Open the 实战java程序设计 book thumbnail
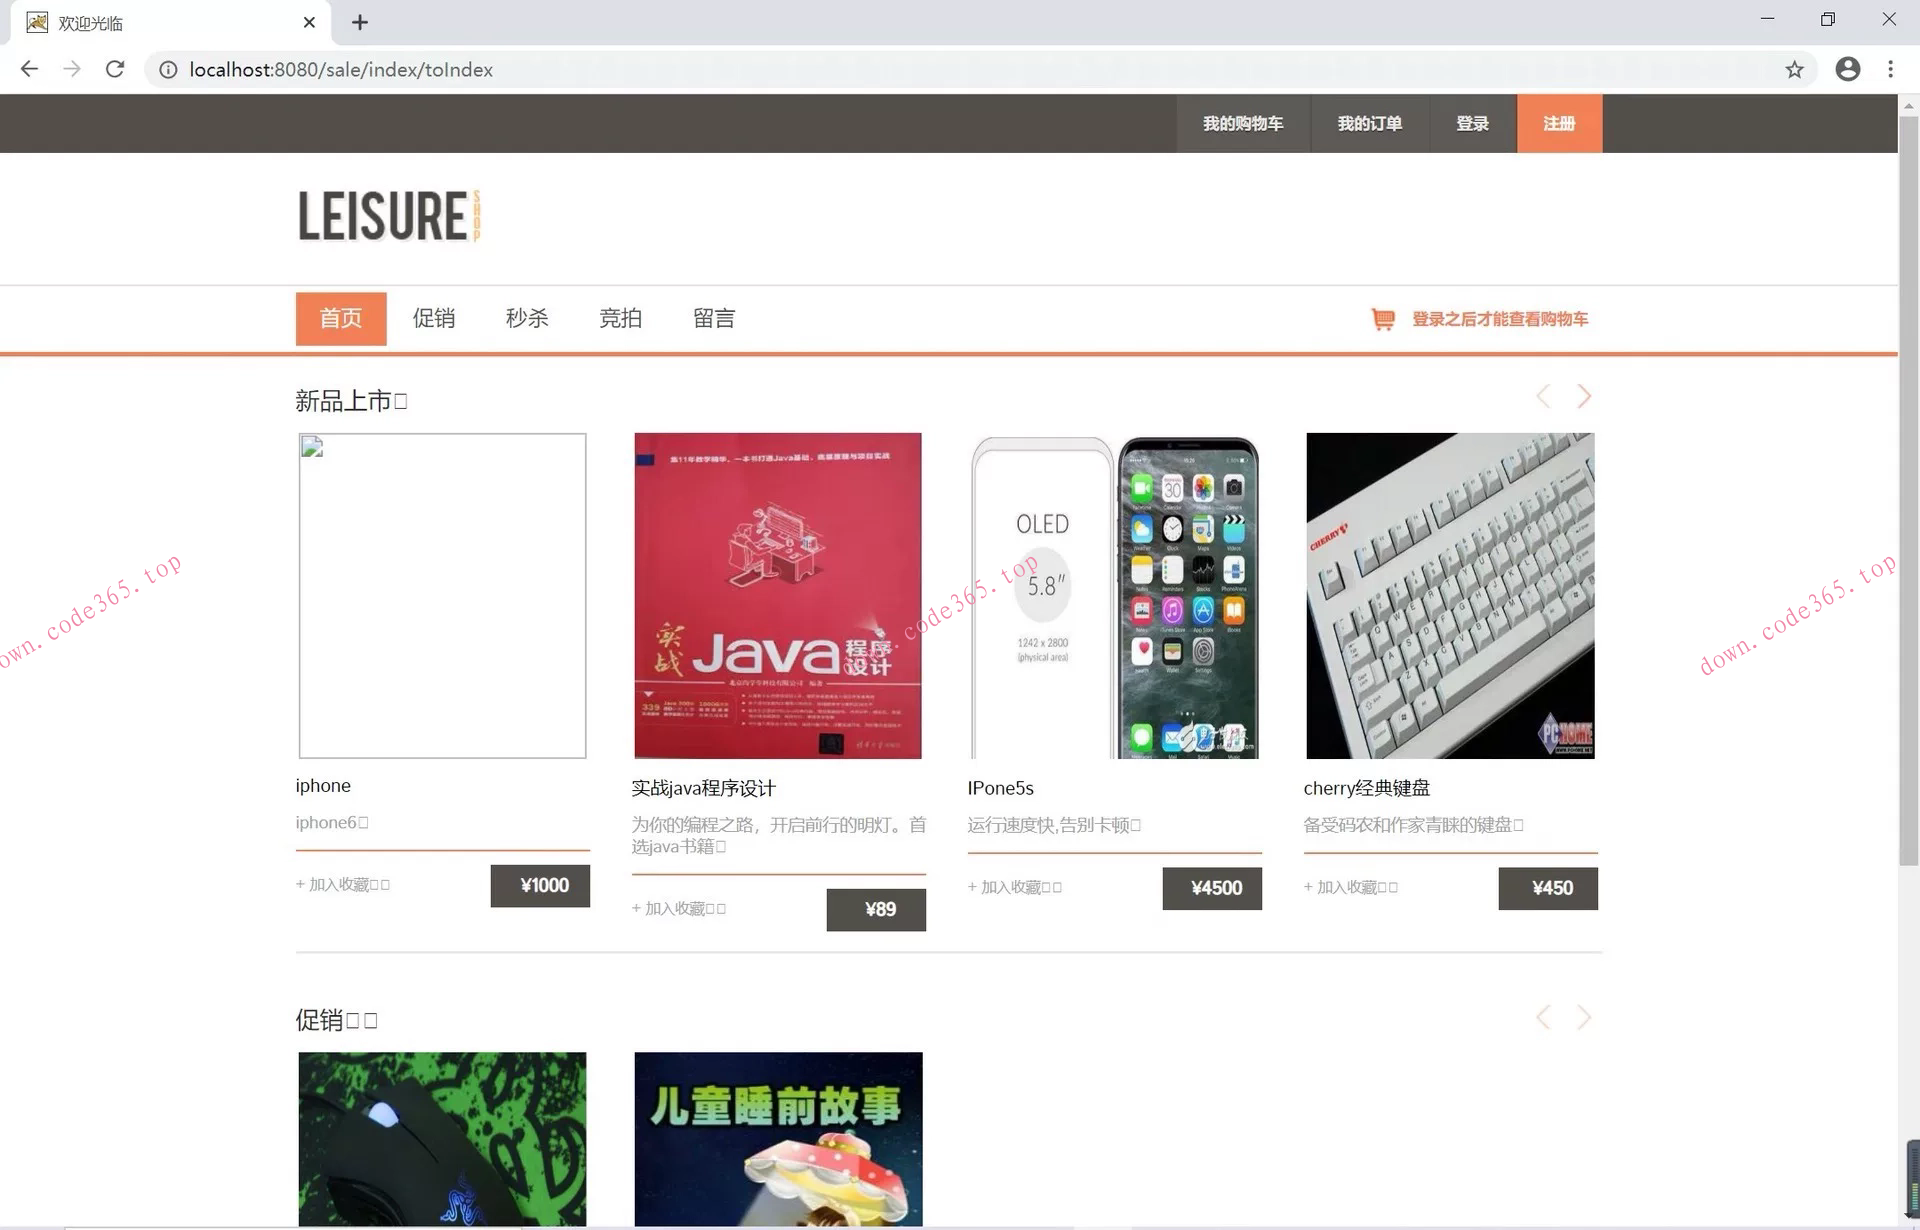 pyautogui.click(x=777, y=595)
